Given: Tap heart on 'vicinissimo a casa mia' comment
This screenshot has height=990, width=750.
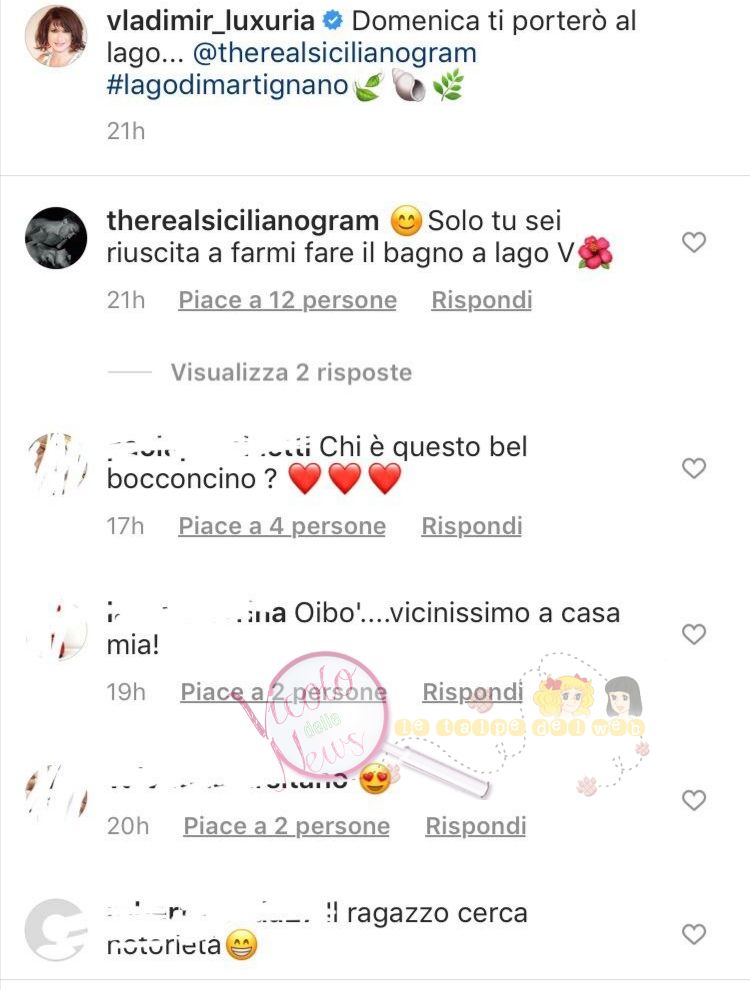Looking at the screenshot, I should point(694,634).
